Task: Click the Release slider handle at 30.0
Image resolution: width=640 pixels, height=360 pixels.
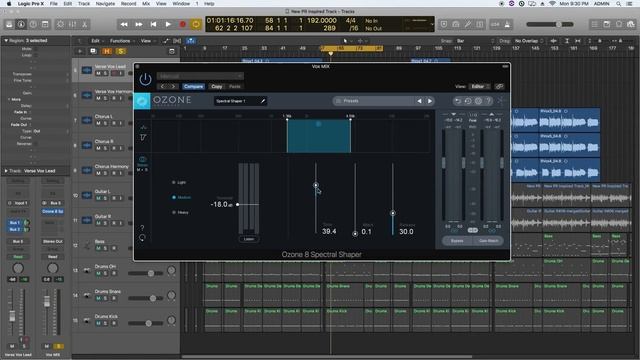Action: 393,213
